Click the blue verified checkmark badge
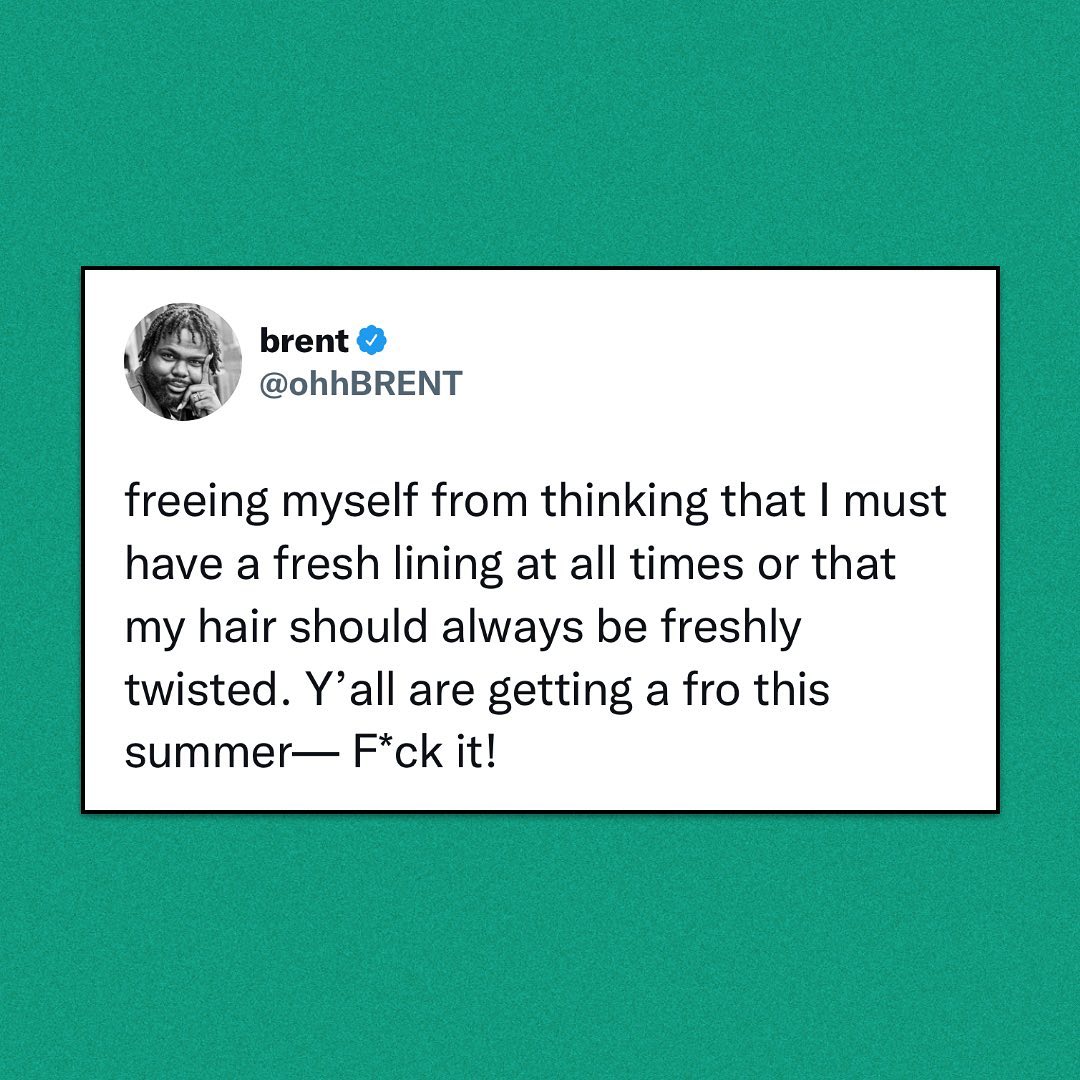Screen dimensions: 1080x1080 click(x=372, y=340)
